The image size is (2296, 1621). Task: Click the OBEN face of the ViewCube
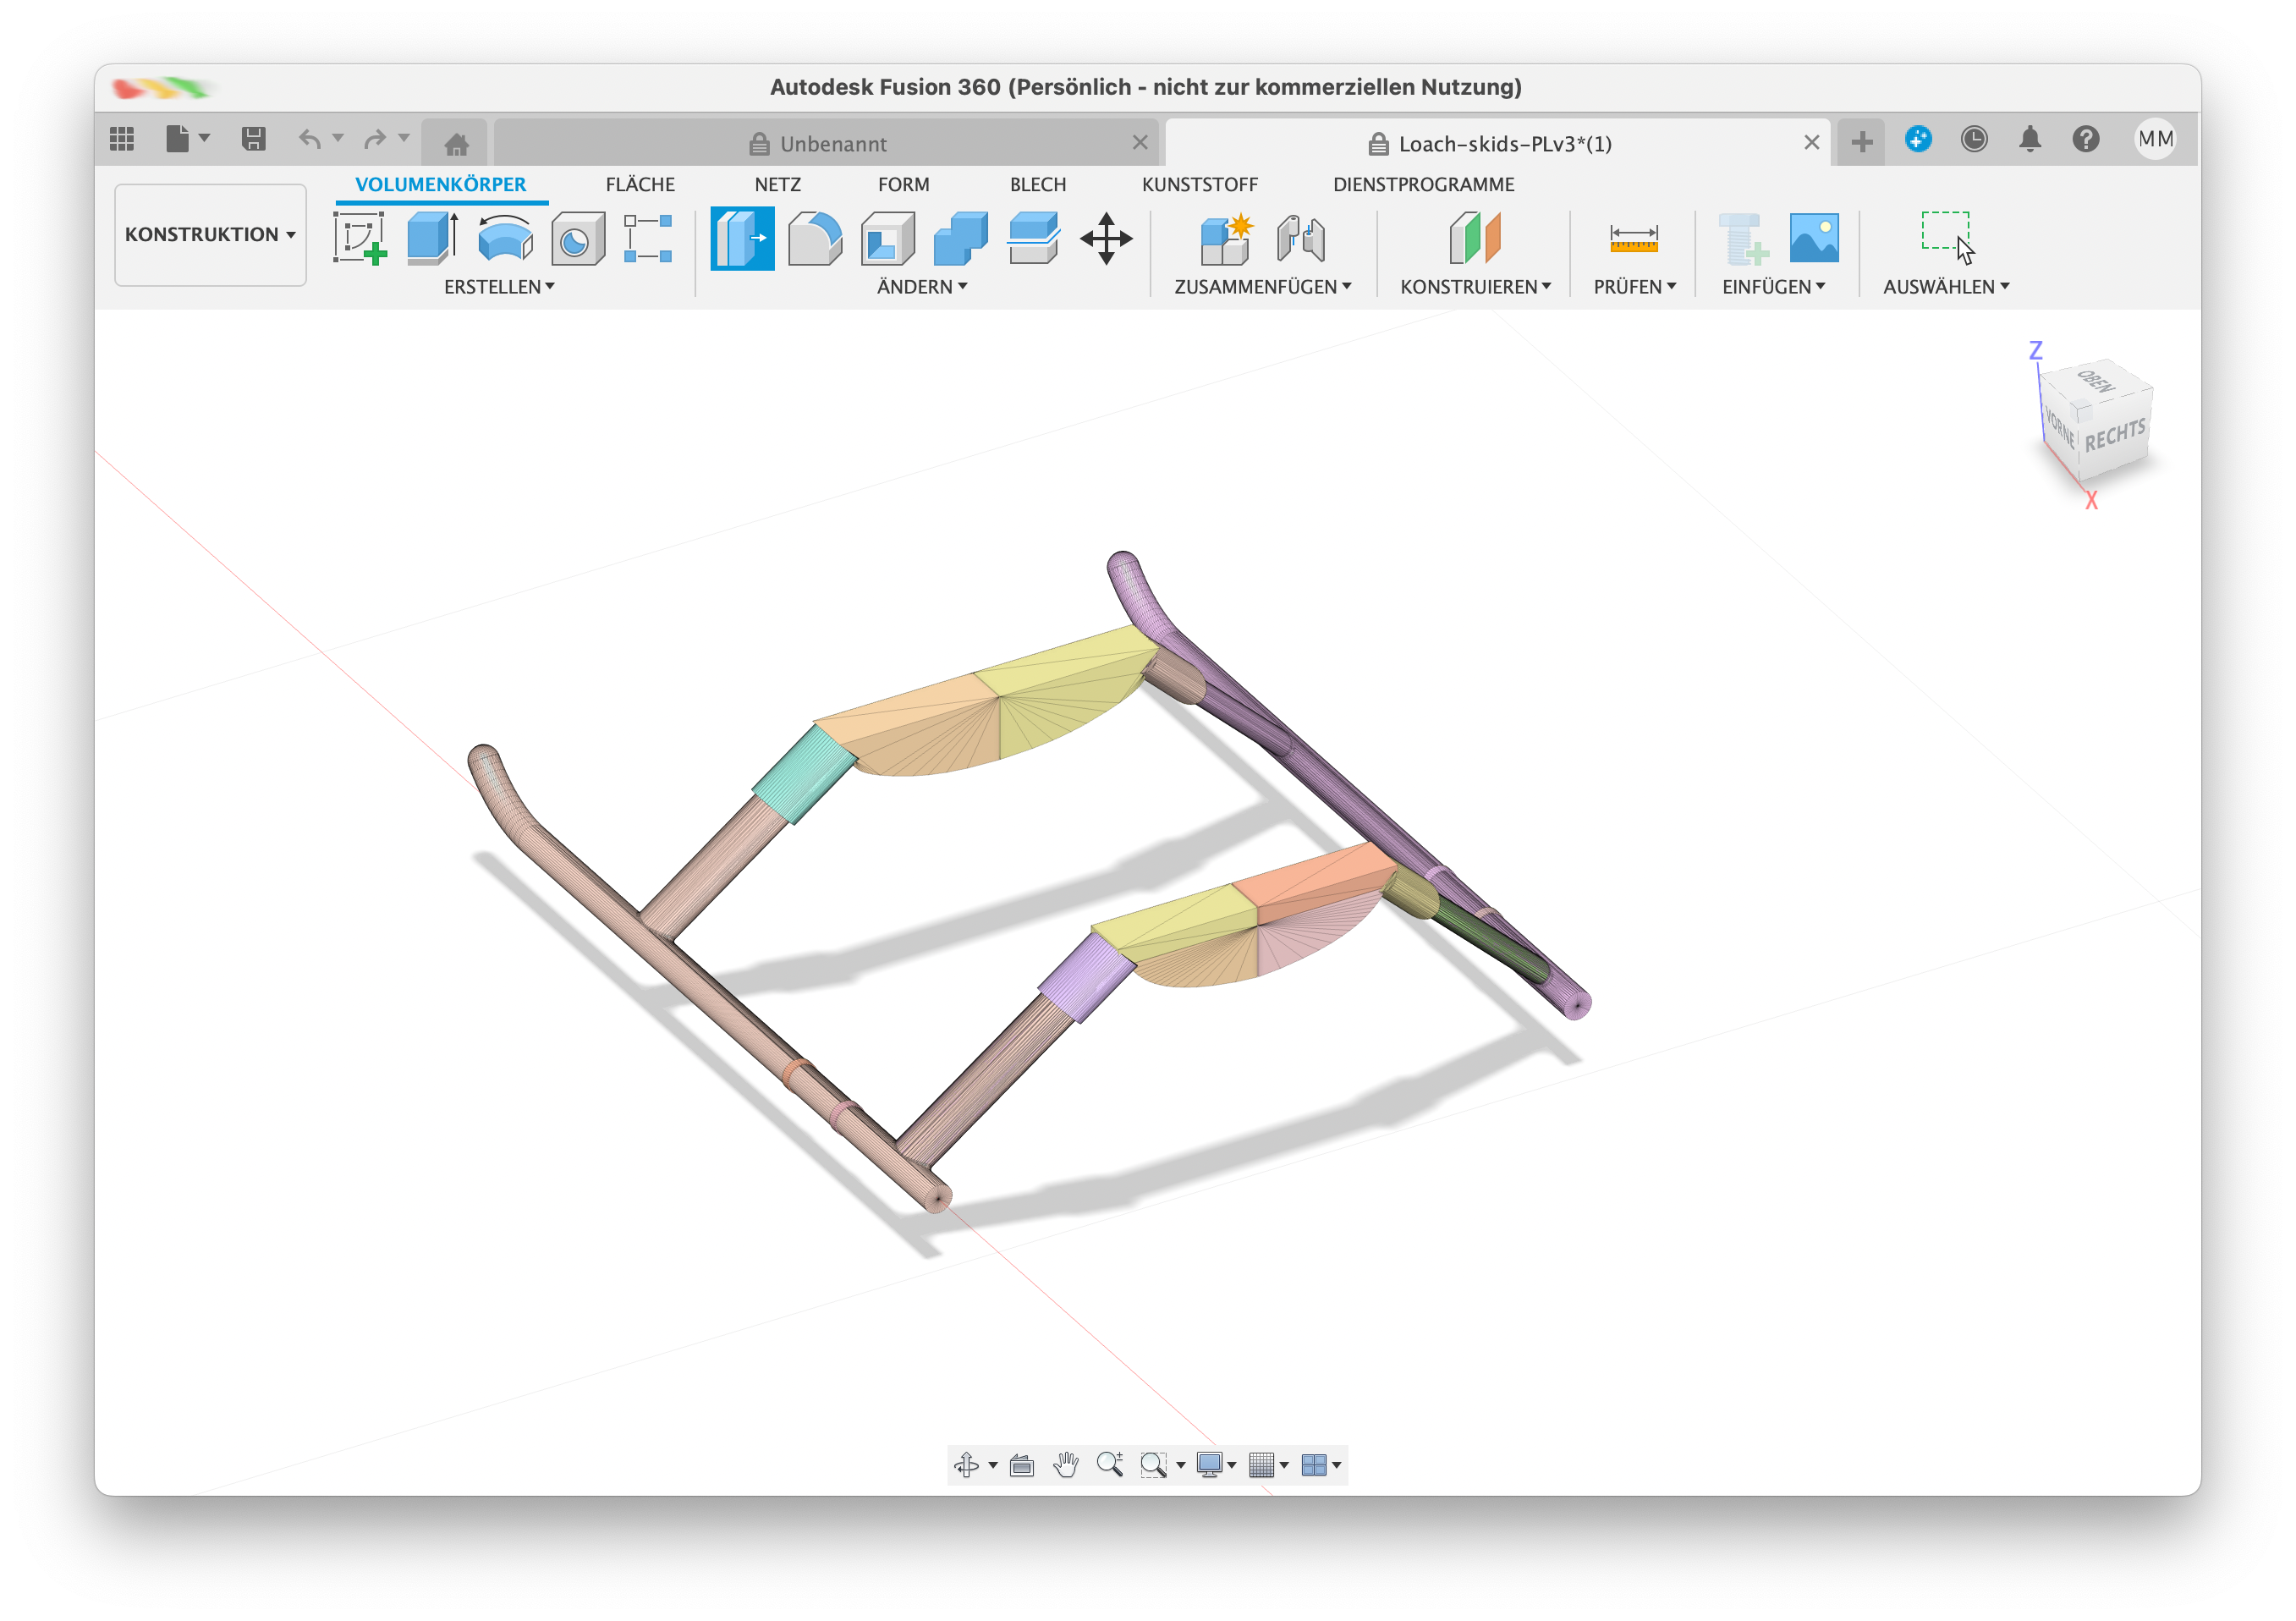pos(2096,381)
